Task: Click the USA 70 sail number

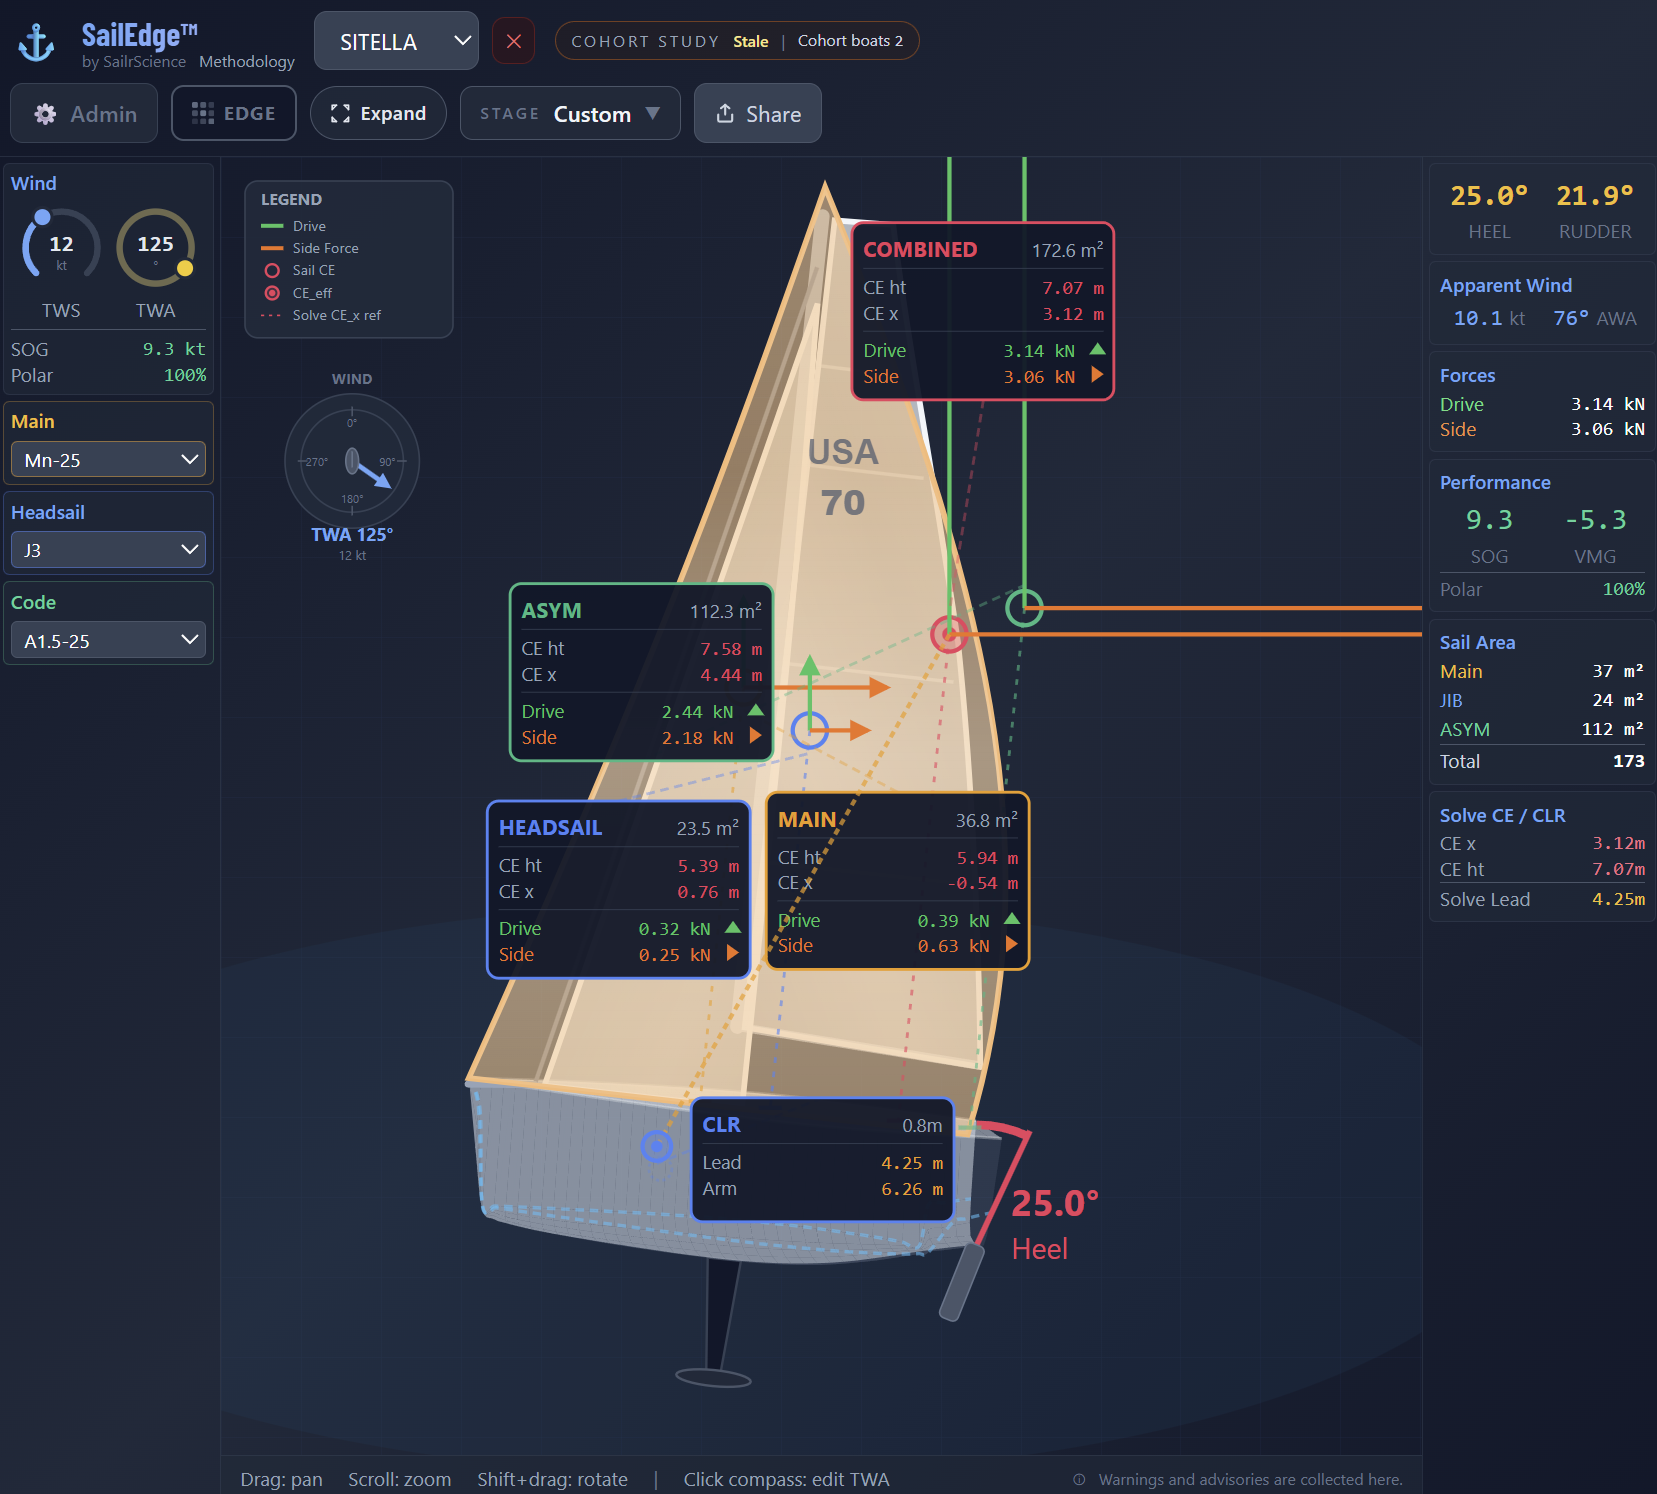Action: coord(843,477)
